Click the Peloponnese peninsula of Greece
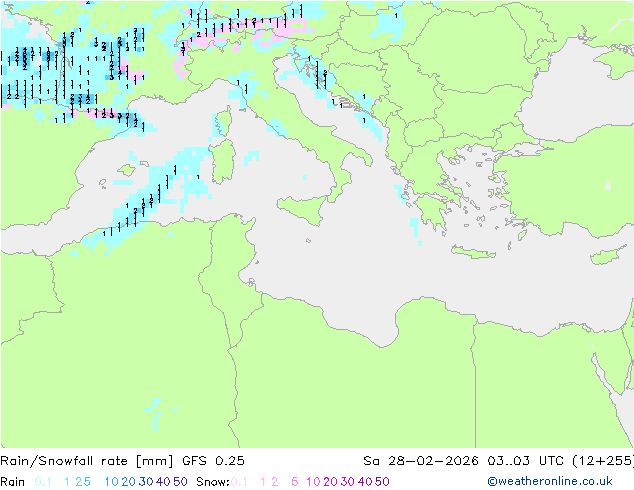The image size is (634, 490). click(x=431, y=213)
